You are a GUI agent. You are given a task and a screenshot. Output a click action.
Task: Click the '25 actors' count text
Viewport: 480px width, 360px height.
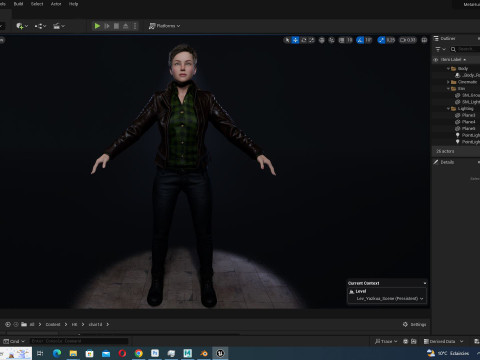(445, 151)
